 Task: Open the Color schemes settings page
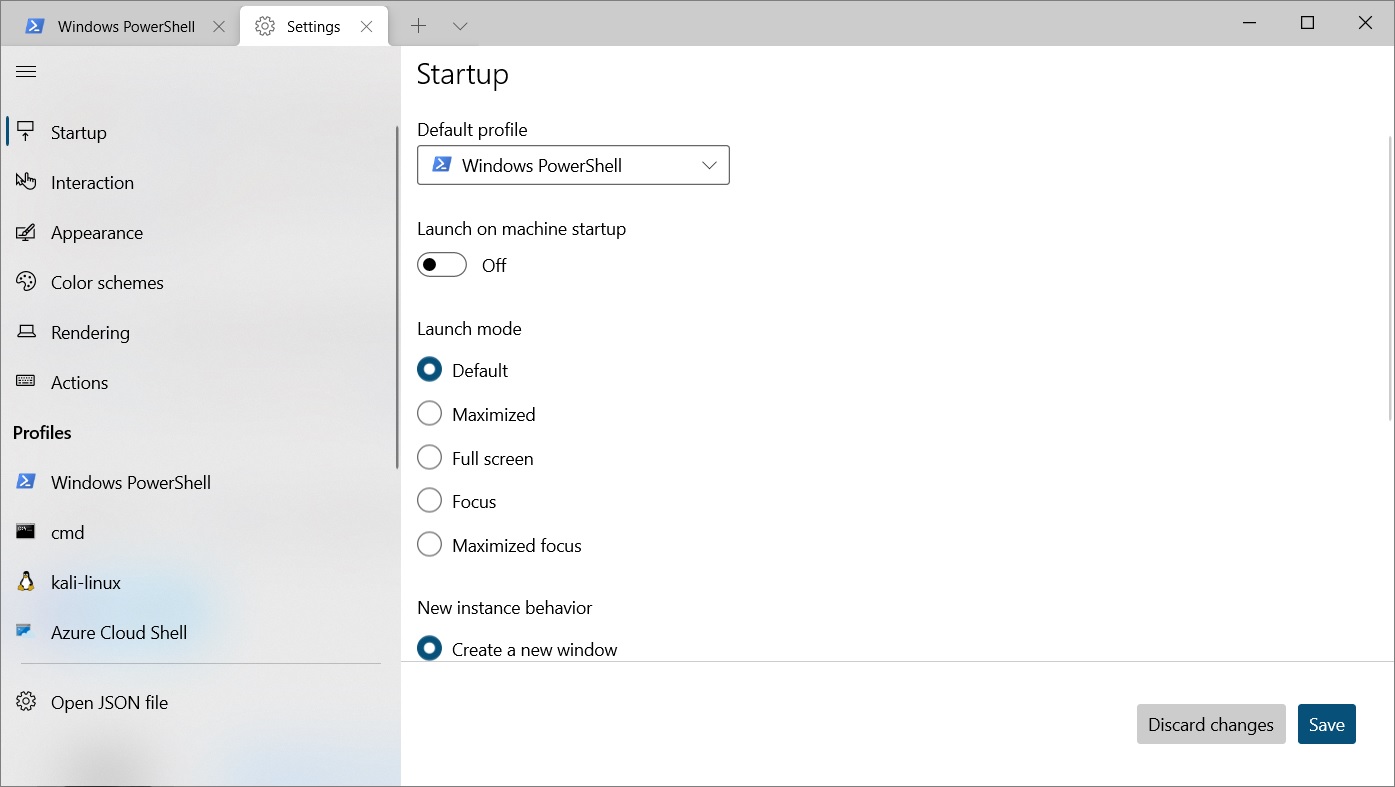pyautogui.click(x=200, y=282)
